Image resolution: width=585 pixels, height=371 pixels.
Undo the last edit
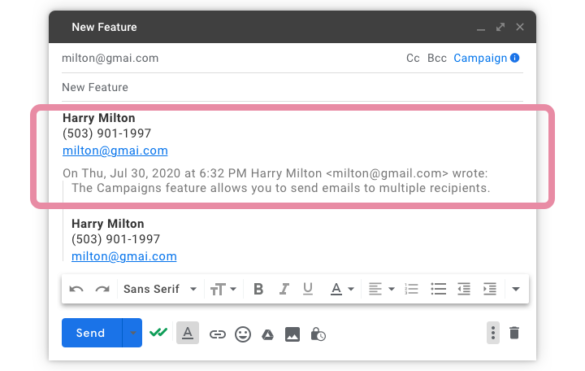(76, 289)
